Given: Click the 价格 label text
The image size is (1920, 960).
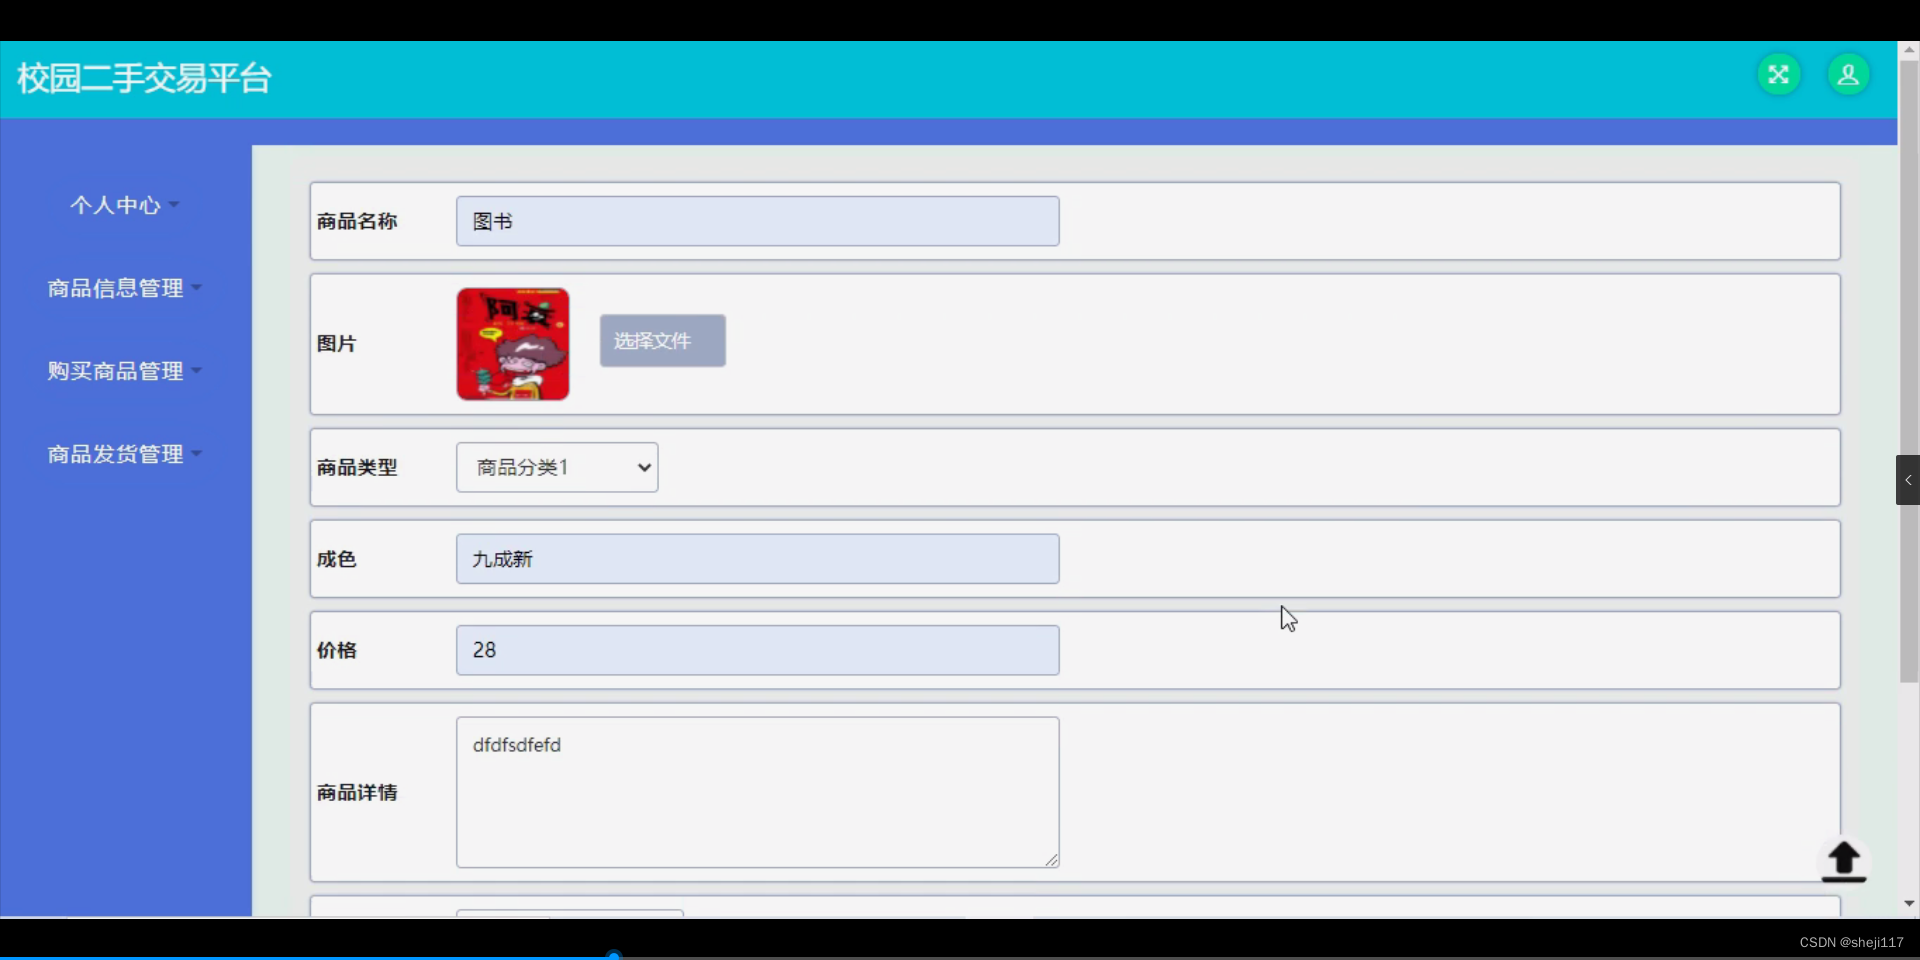Looking at the screenshot, I should [336, 650].
